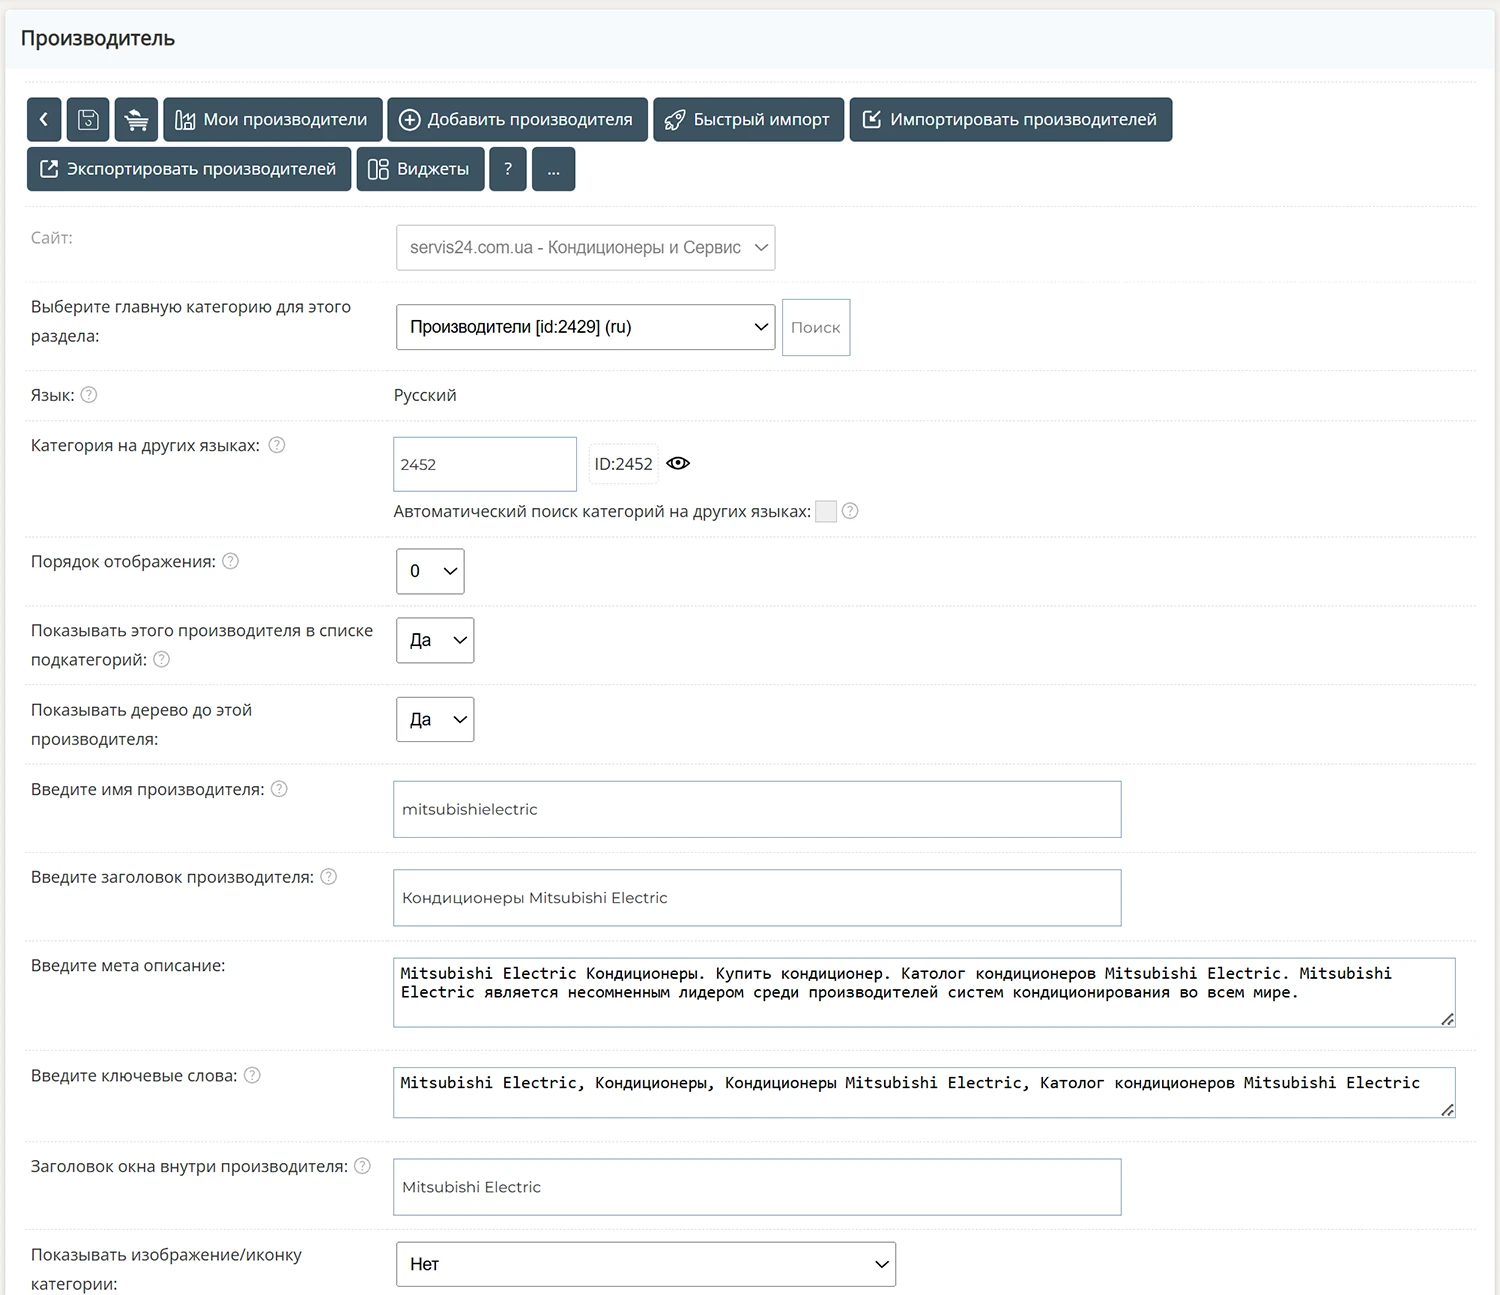The height and width of the screenshot is (1295, 1500).
Task: Open Быстрый импорт
Action: (749, 119)
